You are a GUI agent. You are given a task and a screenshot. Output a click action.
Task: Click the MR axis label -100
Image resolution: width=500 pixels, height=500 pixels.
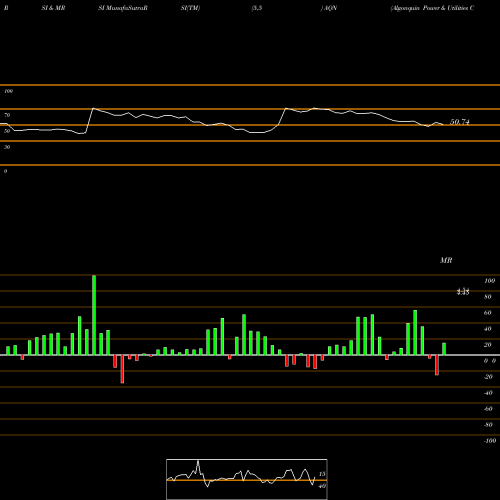point(490,441)
